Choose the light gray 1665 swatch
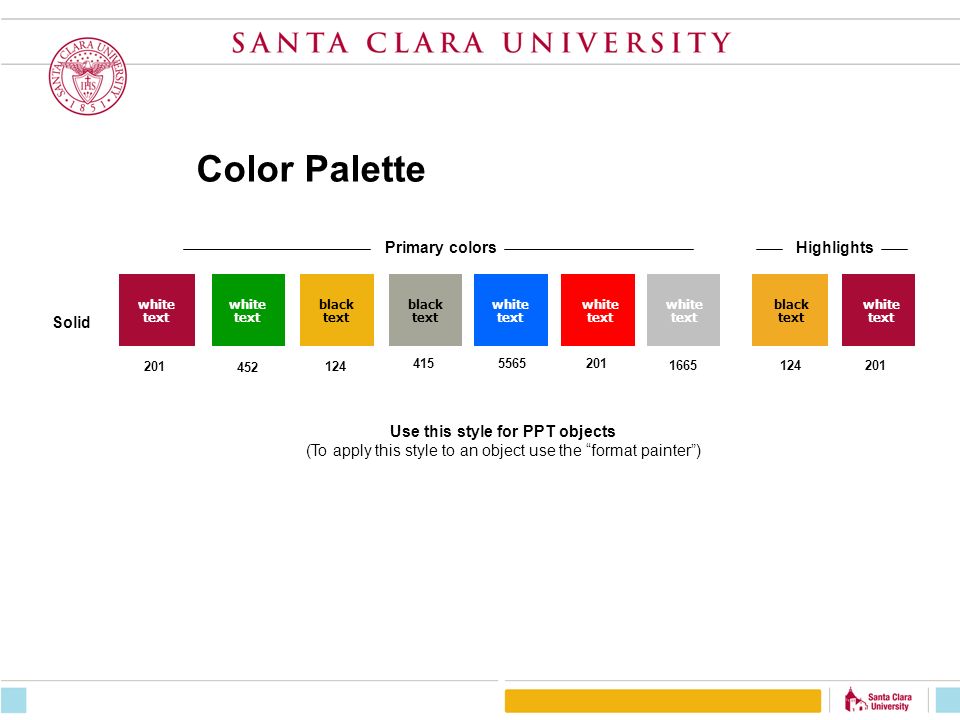The image size is (960, 720). click(683, 310)
